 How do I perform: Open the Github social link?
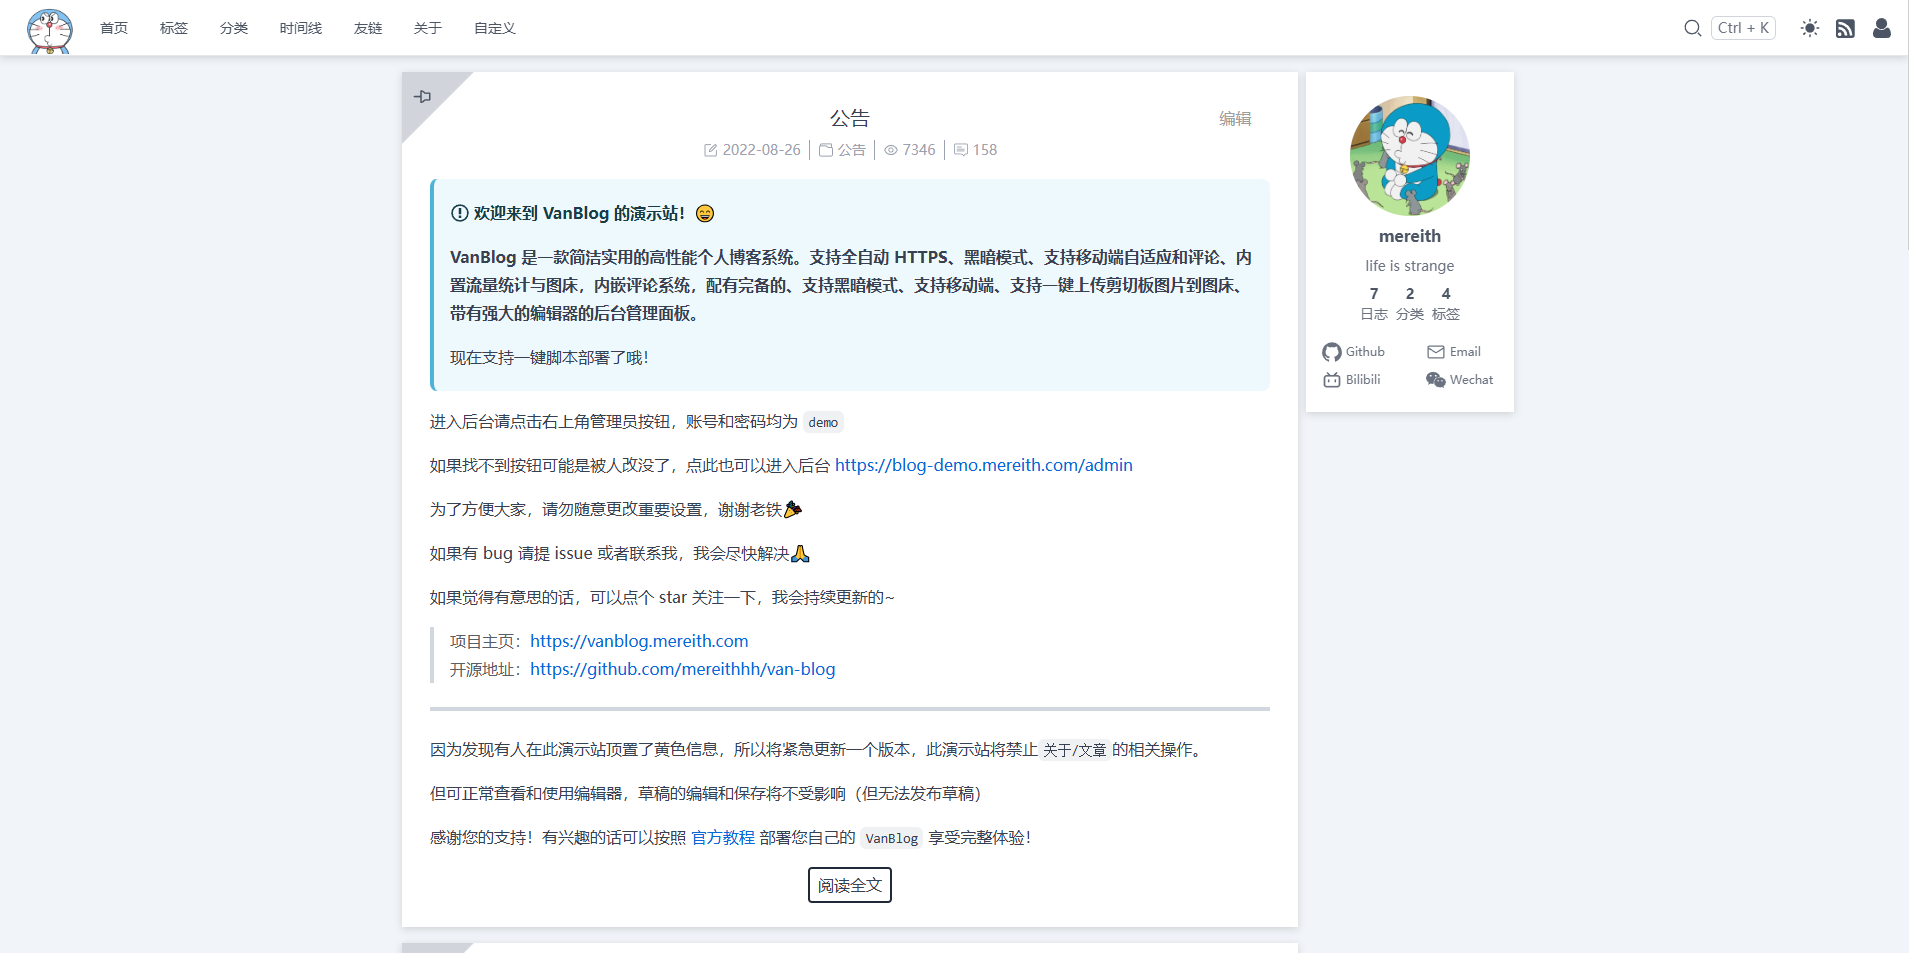(1354, 352)
